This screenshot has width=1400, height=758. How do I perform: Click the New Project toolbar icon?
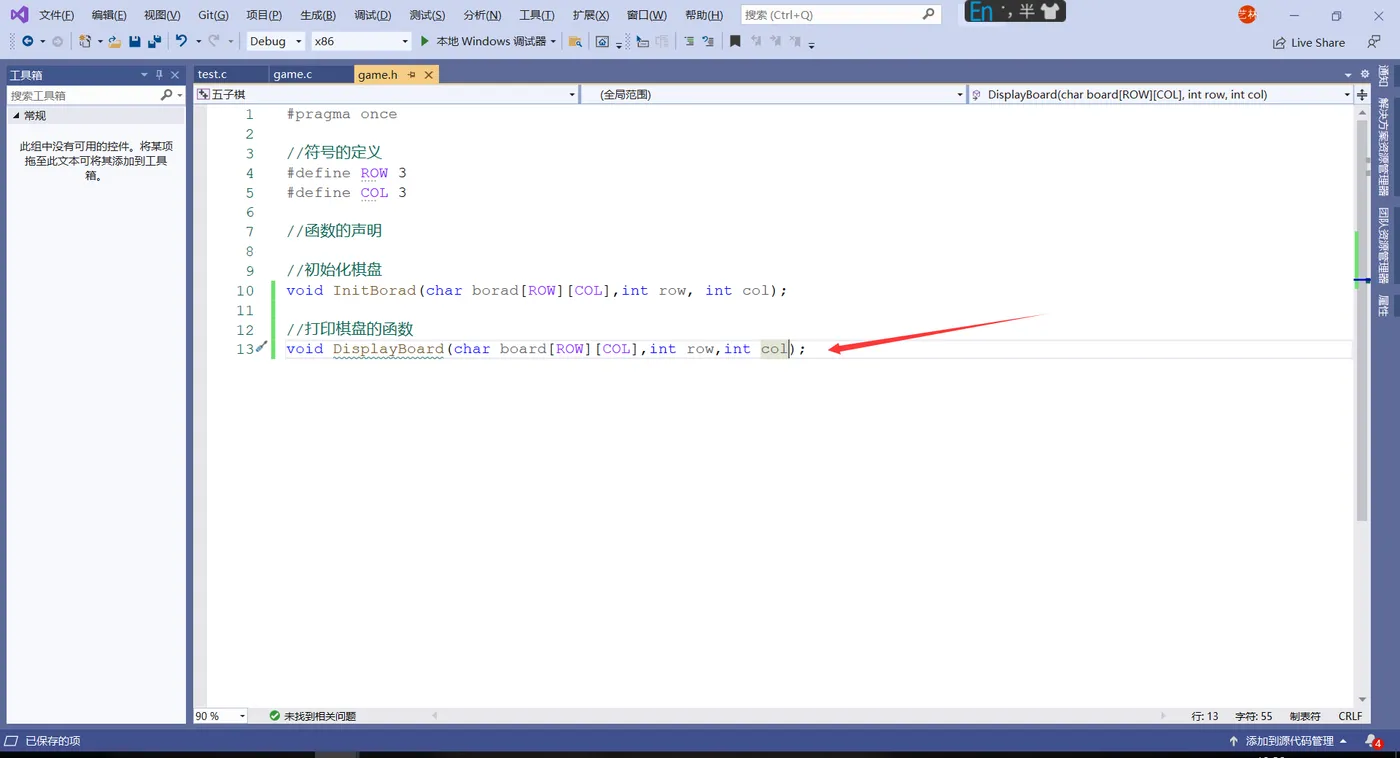86,41
